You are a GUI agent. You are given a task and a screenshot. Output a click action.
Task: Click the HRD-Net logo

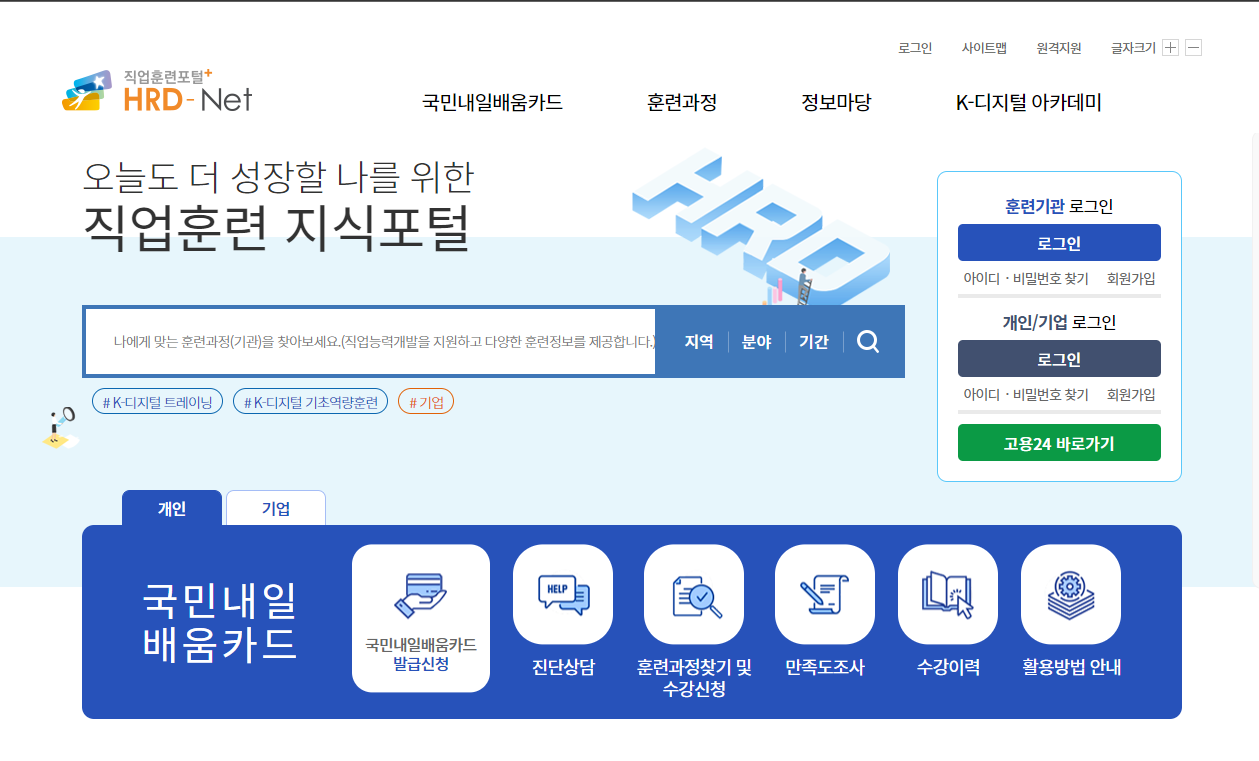pyautogui.click(x=157, y=90)
